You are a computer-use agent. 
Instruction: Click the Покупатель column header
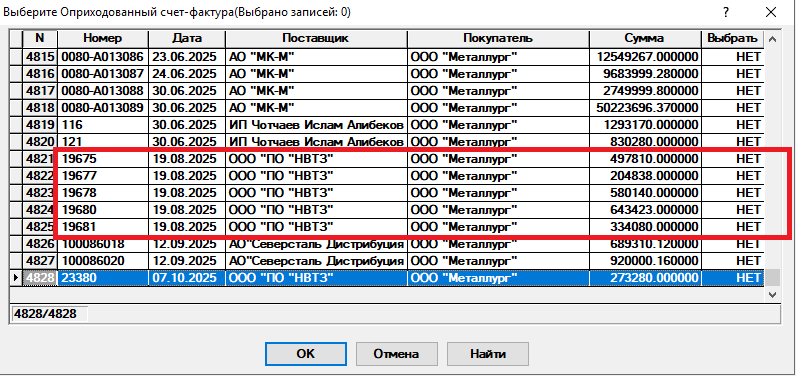point(498,39)
